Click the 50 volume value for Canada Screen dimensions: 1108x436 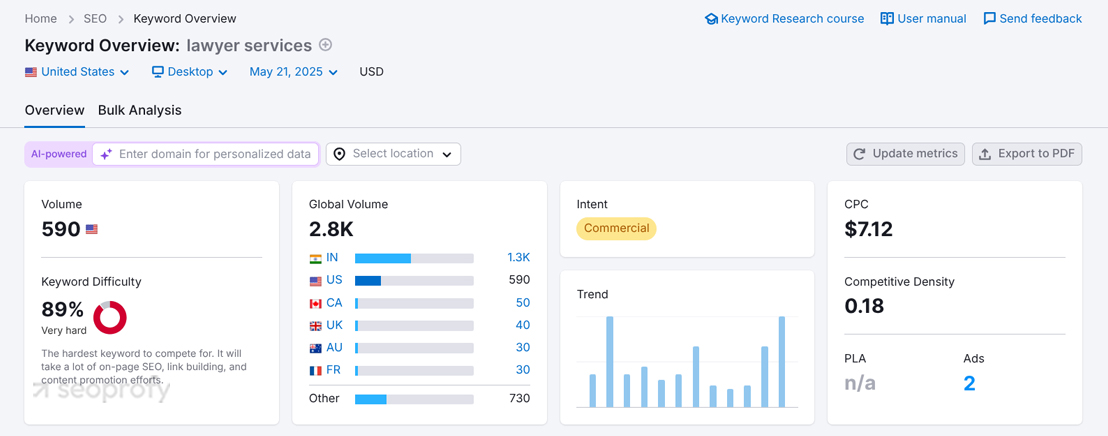click(523, 302)
